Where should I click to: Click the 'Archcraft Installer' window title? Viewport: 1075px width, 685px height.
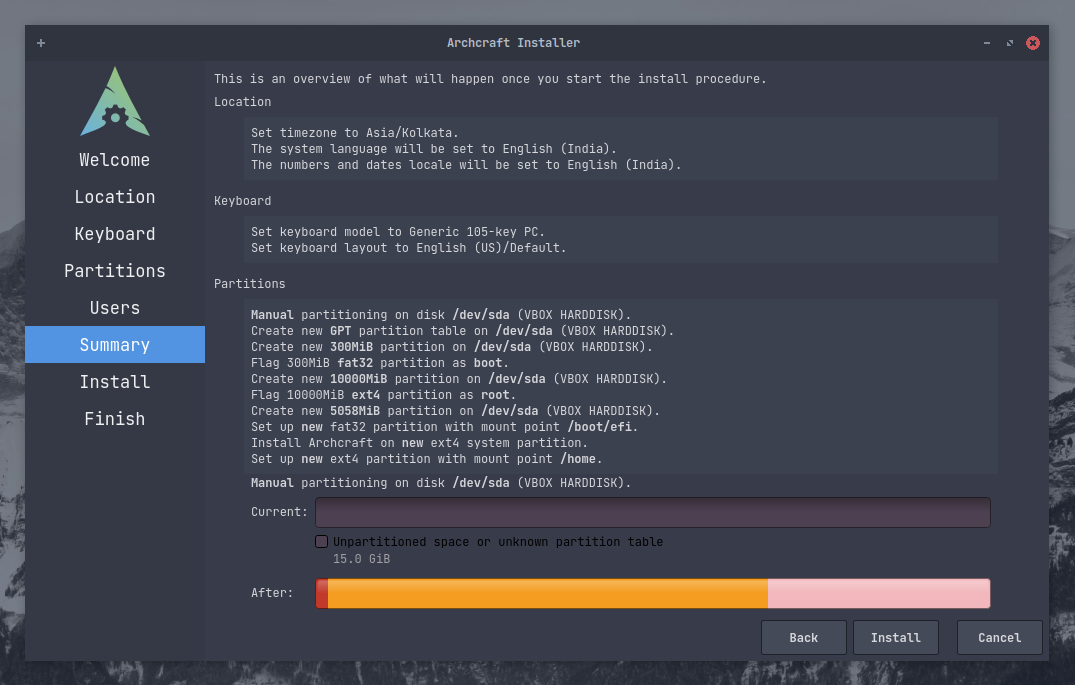point(514,43)
